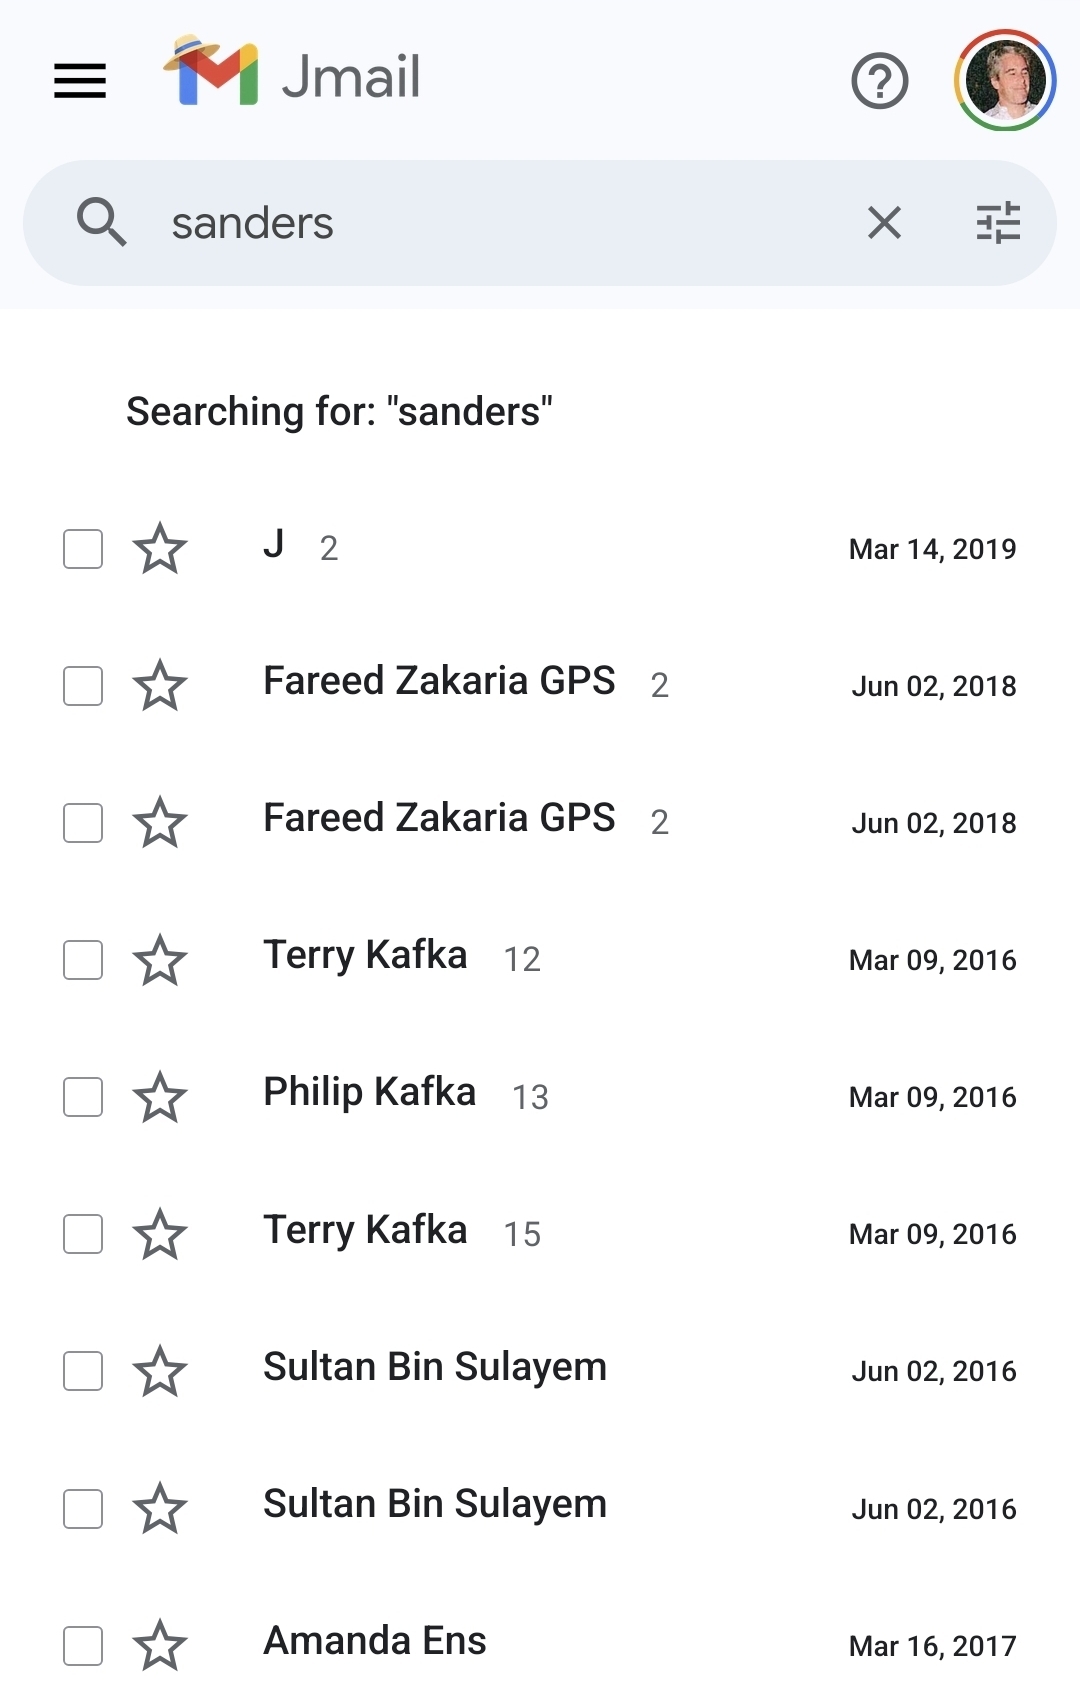Open the help question mark icon
This screenshot has height=1708, width=1080.
(x=879, y=81)
